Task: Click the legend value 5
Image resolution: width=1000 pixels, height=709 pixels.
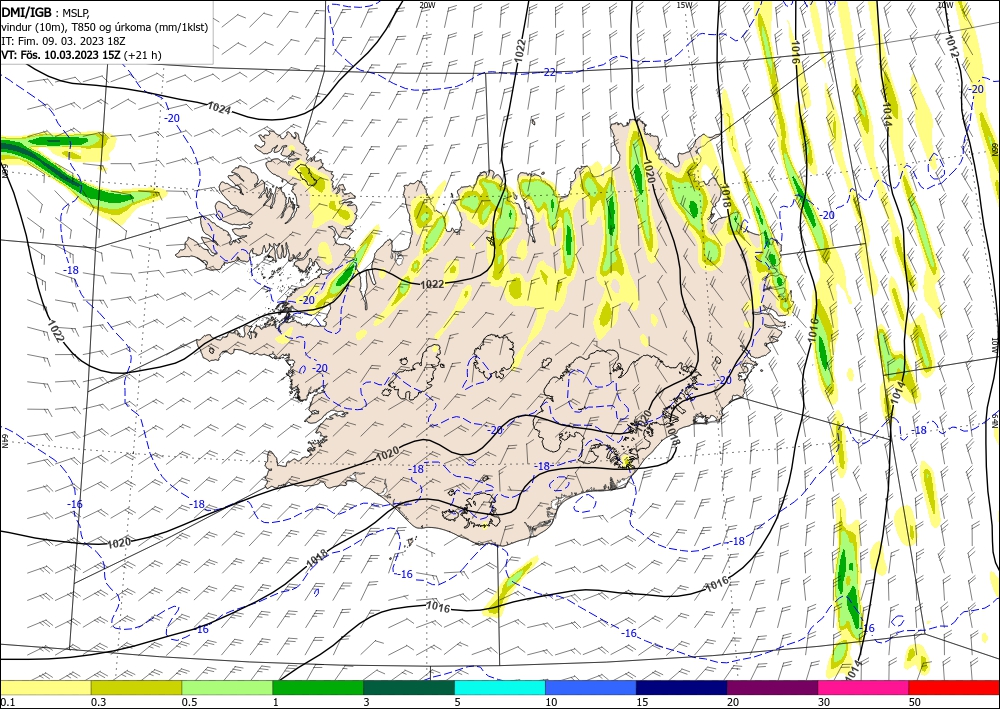Action: tap(457, 702)
